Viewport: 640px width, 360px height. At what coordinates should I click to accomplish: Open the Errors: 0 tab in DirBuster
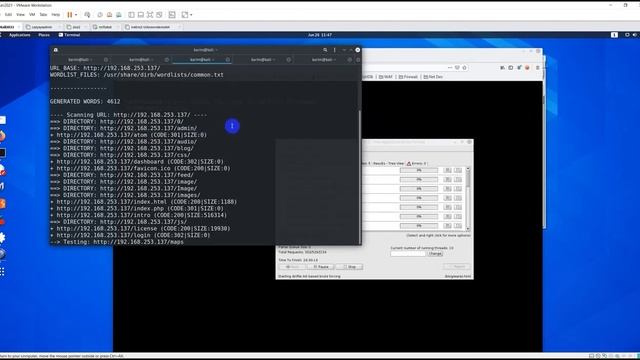pyautogui.click(x=416, y=163)
